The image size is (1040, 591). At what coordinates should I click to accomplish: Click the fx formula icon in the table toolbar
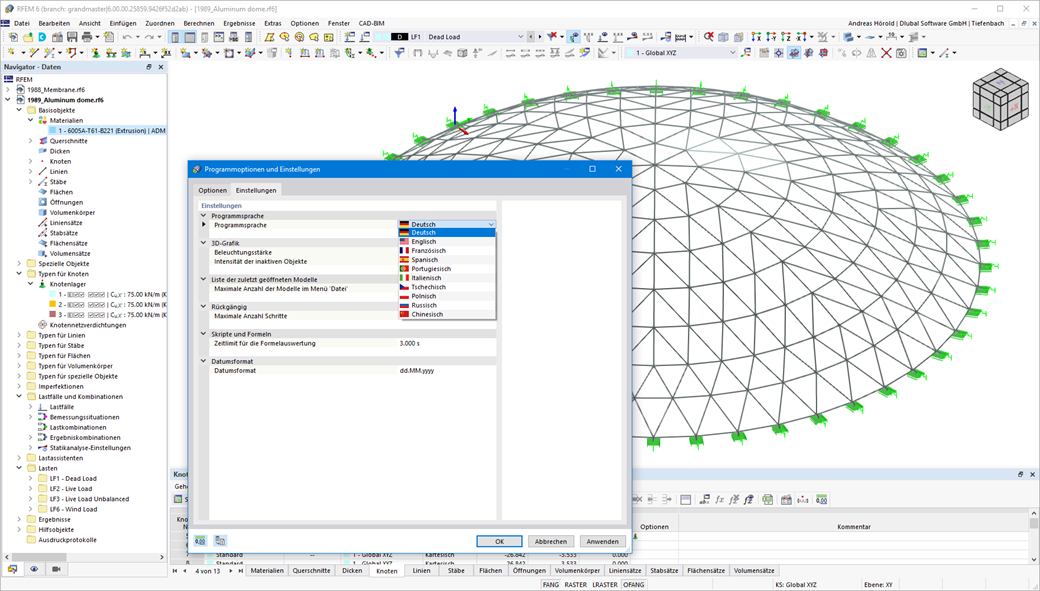pos(719,499)
